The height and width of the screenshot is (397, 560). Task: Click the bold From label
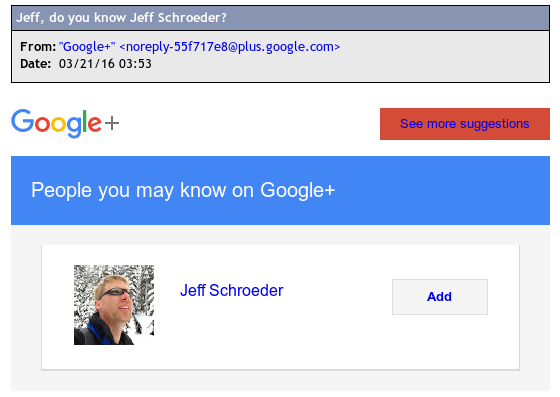point(38,47)
